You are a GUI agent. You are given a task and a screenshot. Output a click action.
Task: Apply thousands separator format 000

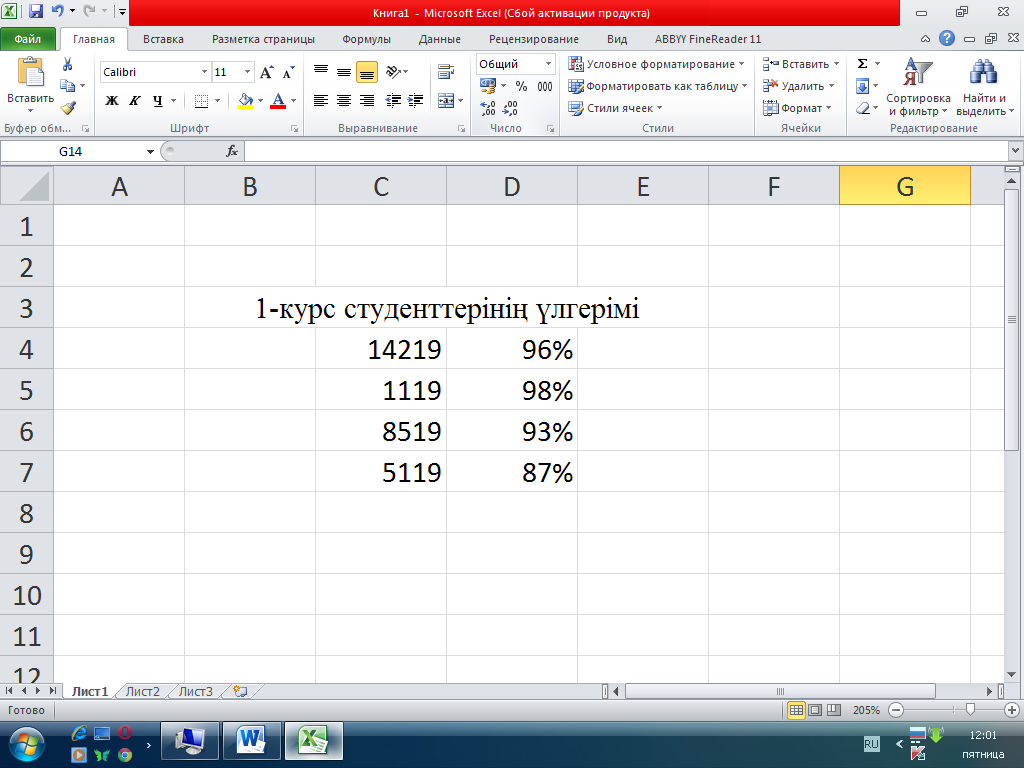pos(545,86)
